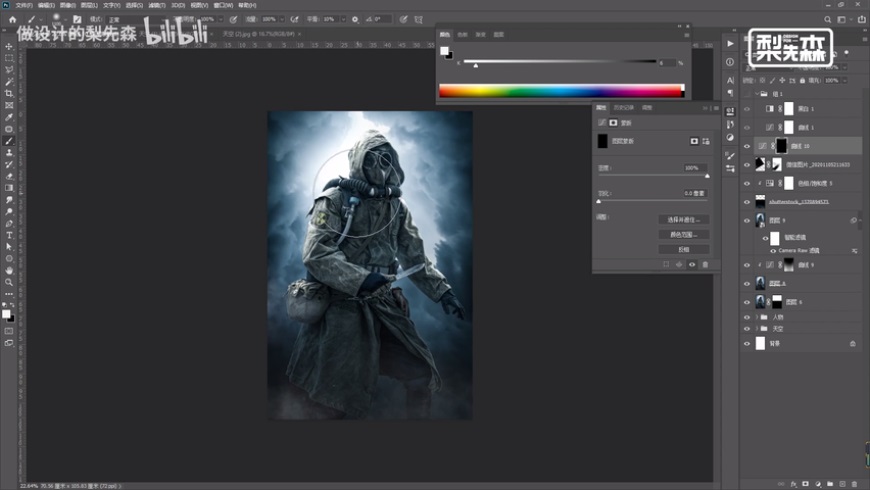Open smoothing options gear icon
This screenshot has height=490, width=870.
point(355,19)
